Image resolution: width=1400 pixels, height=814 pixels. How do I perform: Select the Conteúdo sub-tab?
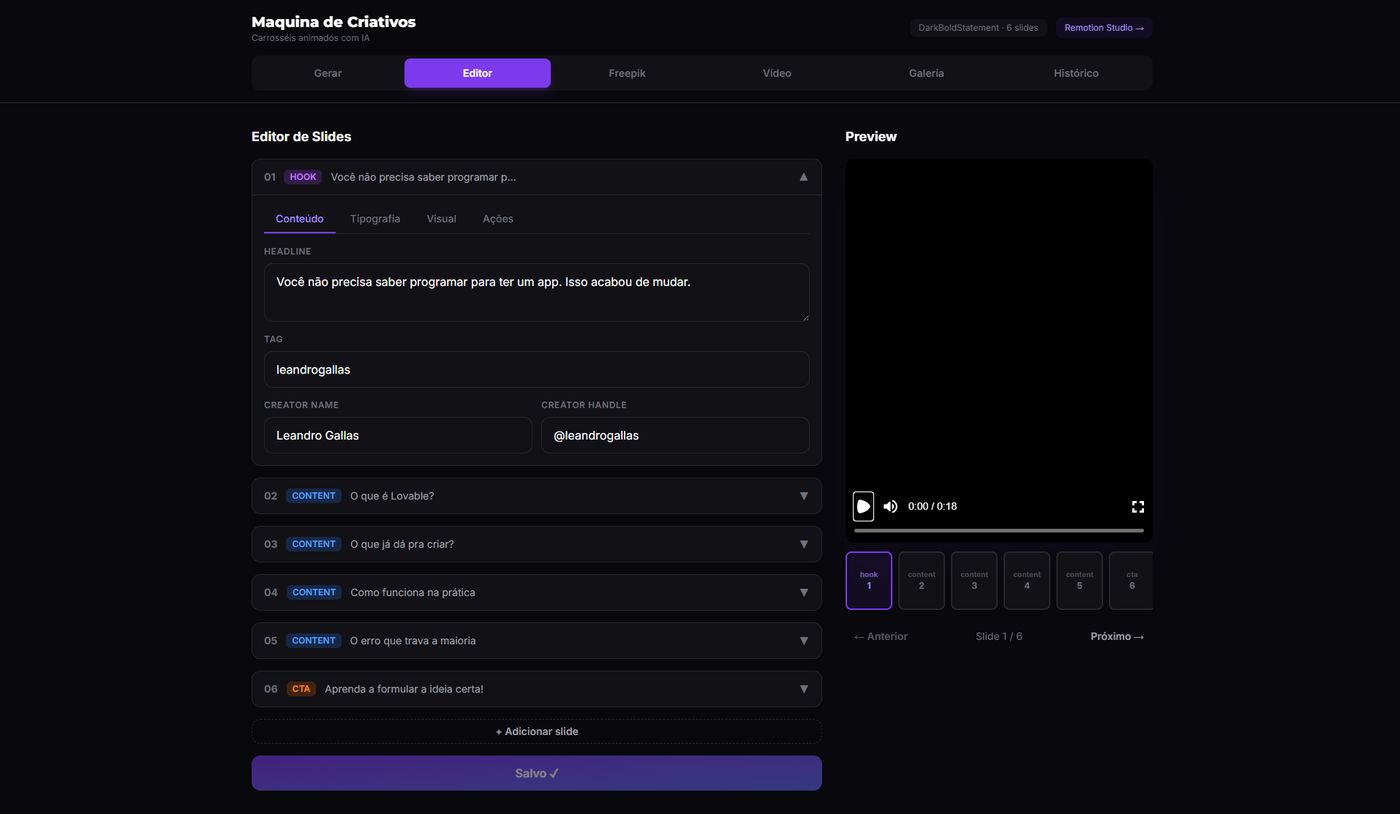pos(299,219)
